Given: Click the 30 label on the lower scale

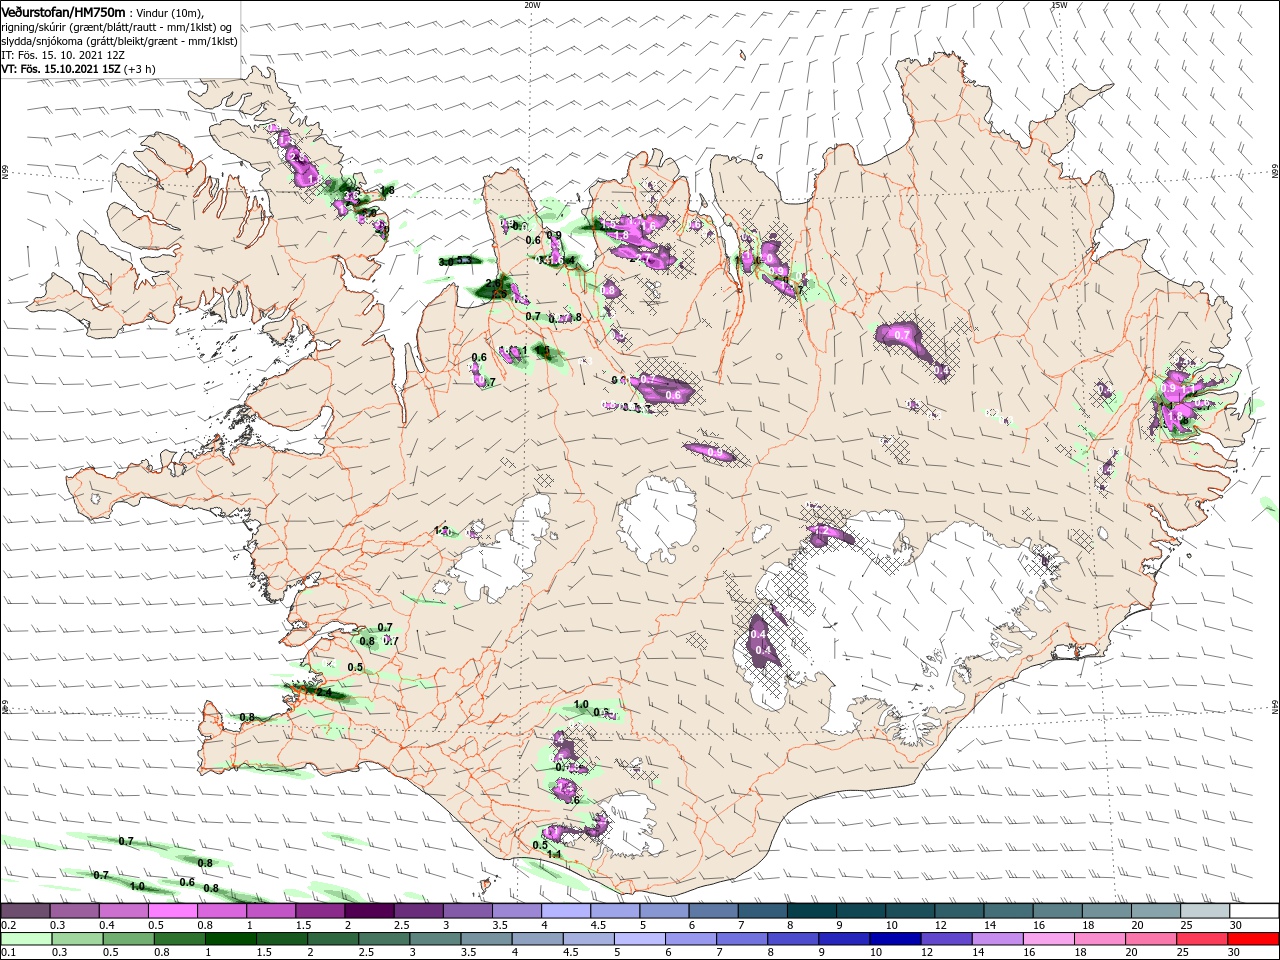Looking at the screenshot, I should click(1233, 952).
